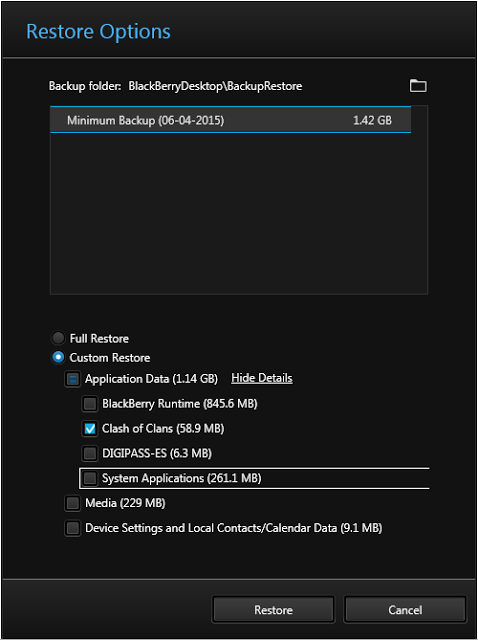Click the BlackBerry Runtime (845.6 MB) label
Image resolution: width=478 pixels, height=640 pixels.
click(x=180, y=404)
